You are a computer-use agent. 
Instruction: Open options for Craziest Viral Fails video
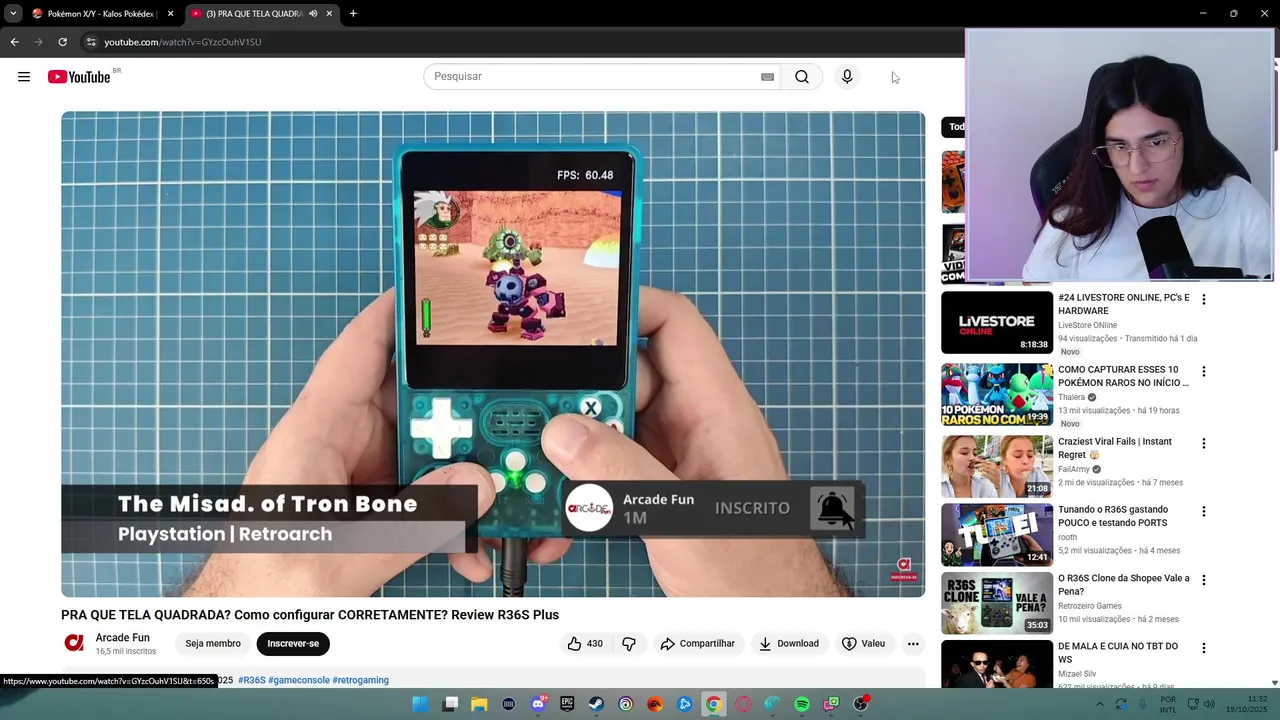click(x=1204, y=443)
